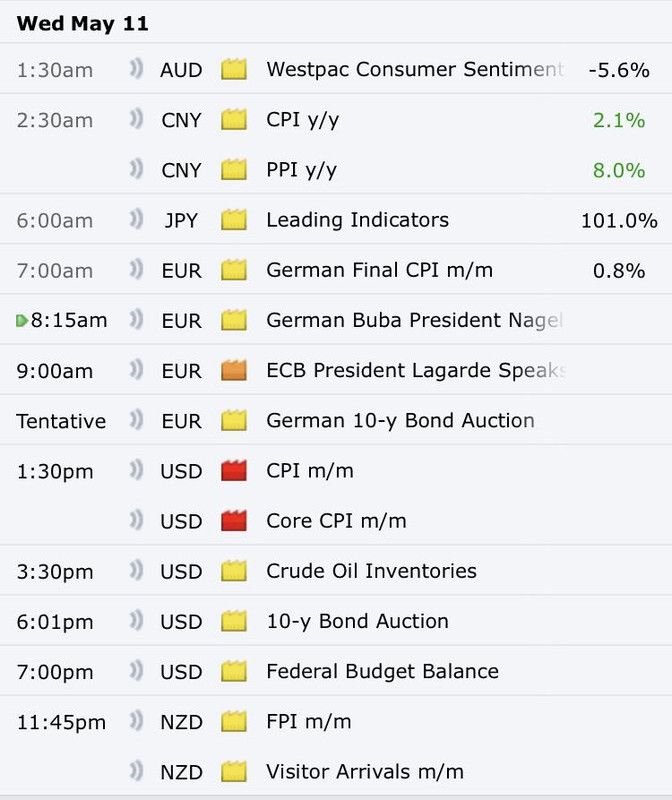The width and height of the screenshot is (672, 800).
Task: Open the CNY CPI y/y event details
Action: 303,120
